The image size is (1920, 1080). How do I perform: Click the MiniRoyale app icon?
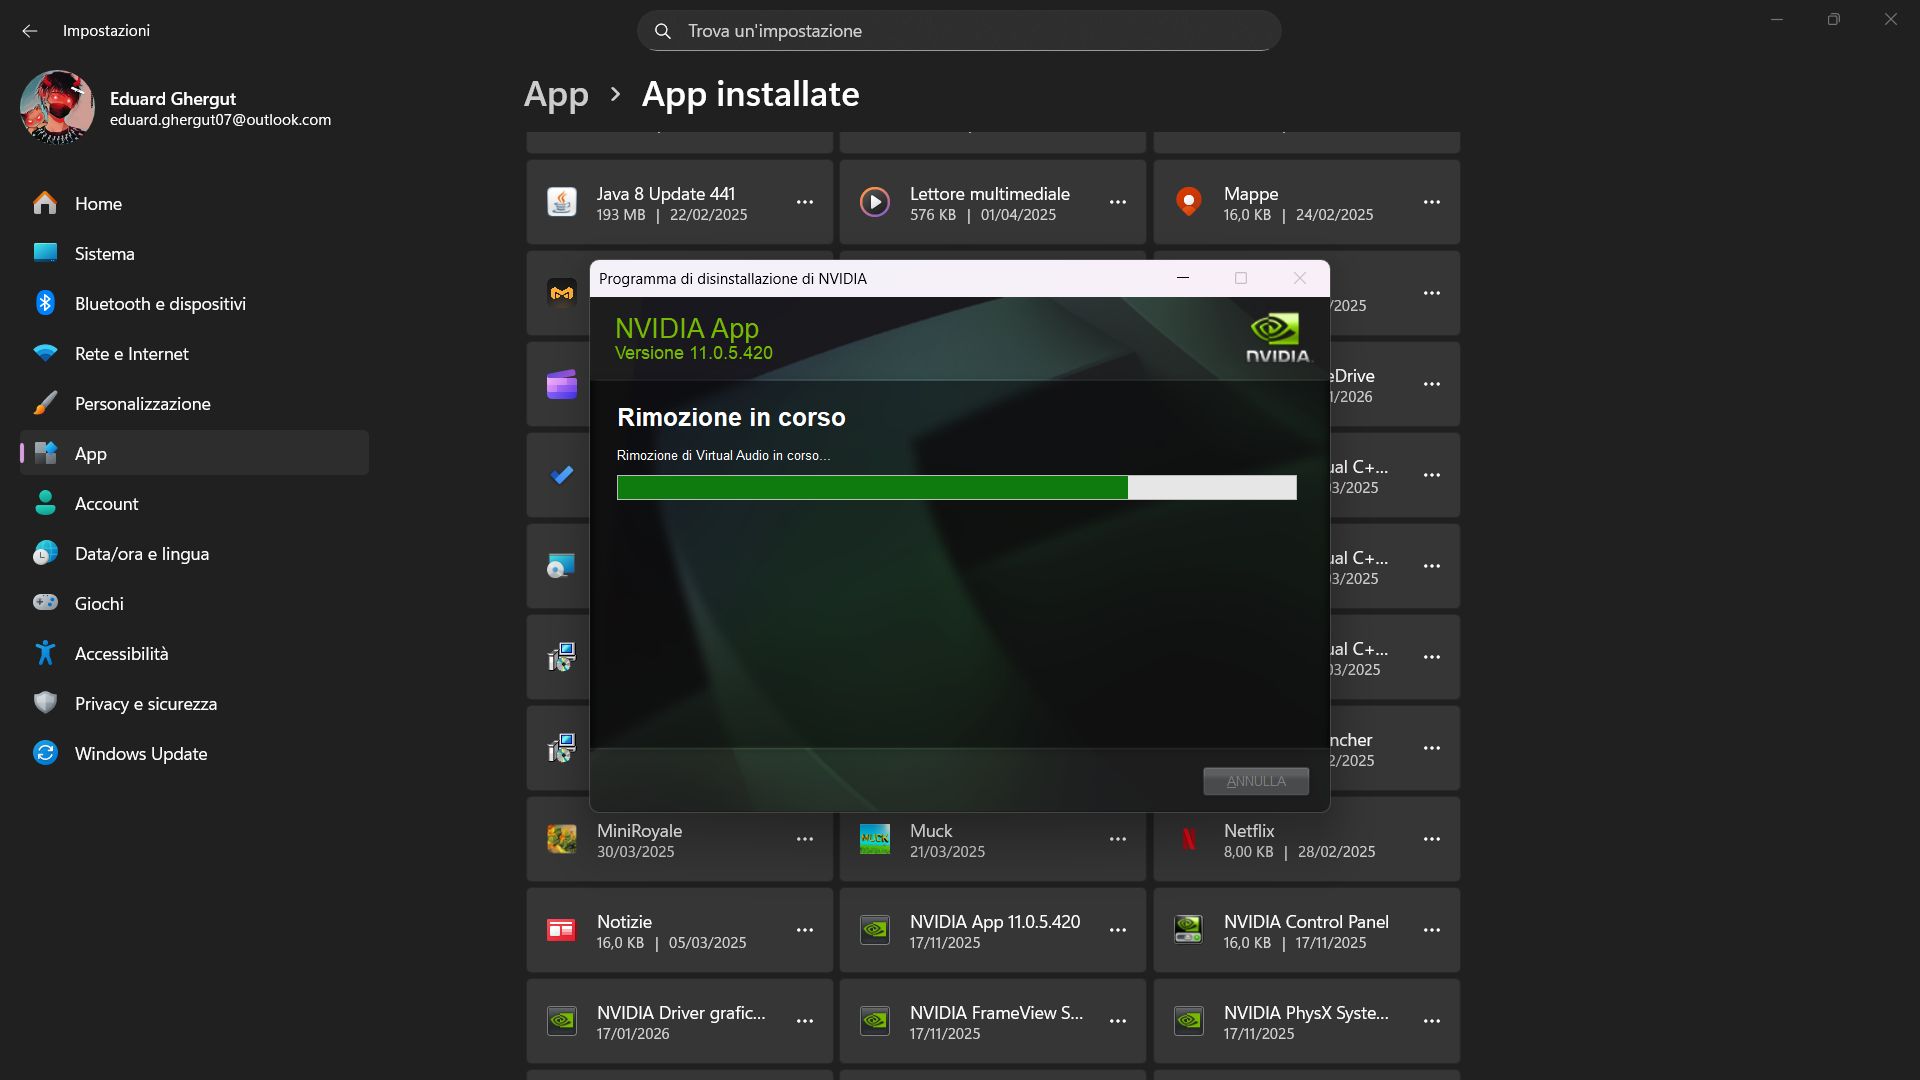(562, 839)
